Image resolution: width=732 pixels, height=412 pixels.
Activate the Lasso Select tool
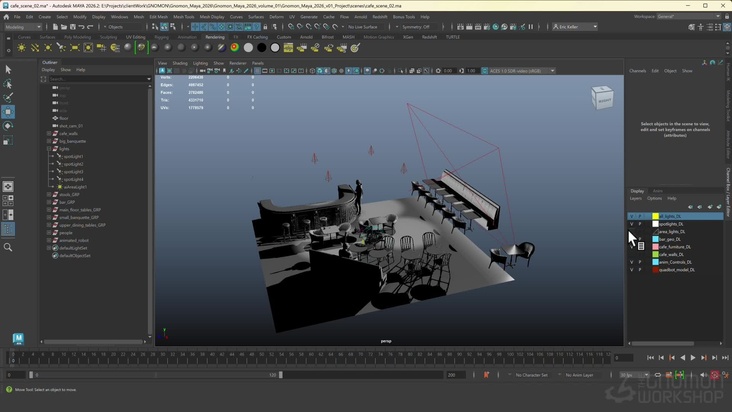(x=8, y=84)
